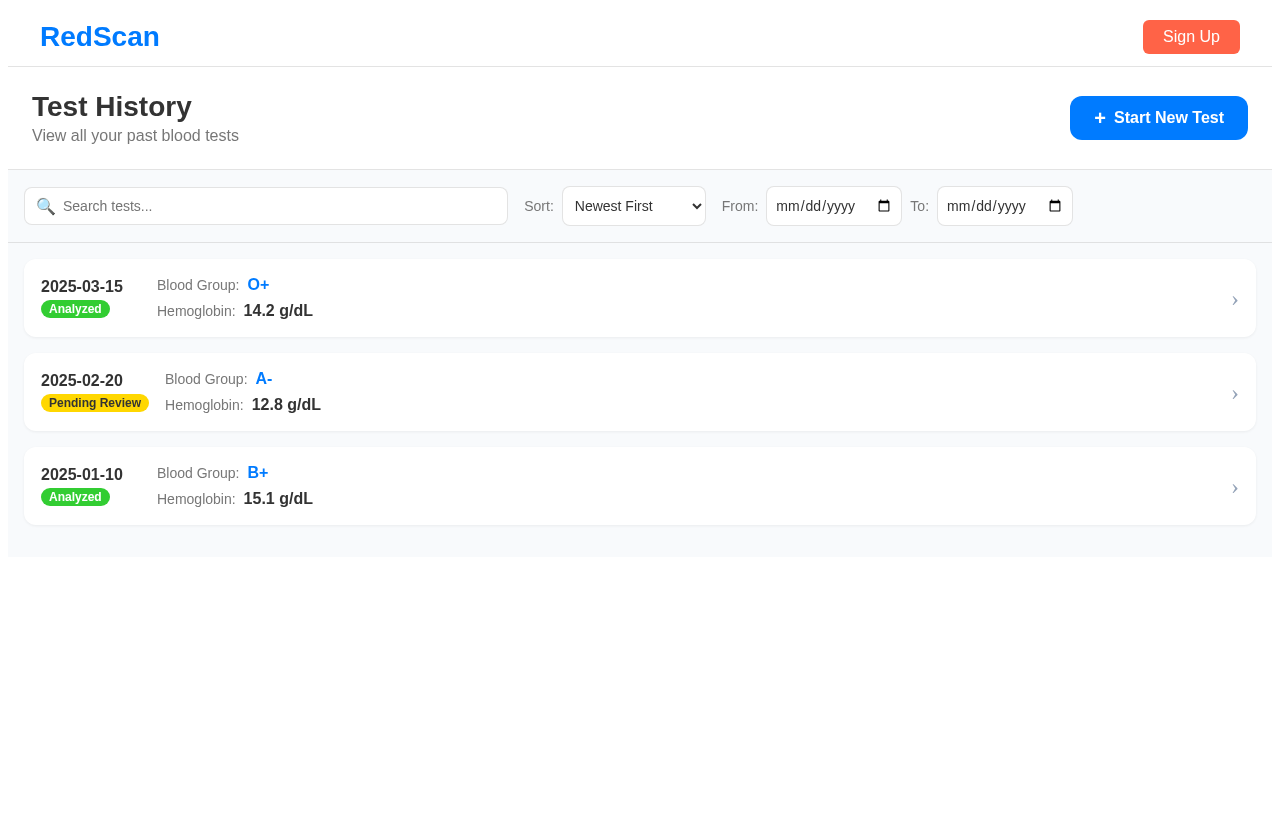Click the B+ blood group value
The image size is (1280, 816).
[x=258, y=473]
